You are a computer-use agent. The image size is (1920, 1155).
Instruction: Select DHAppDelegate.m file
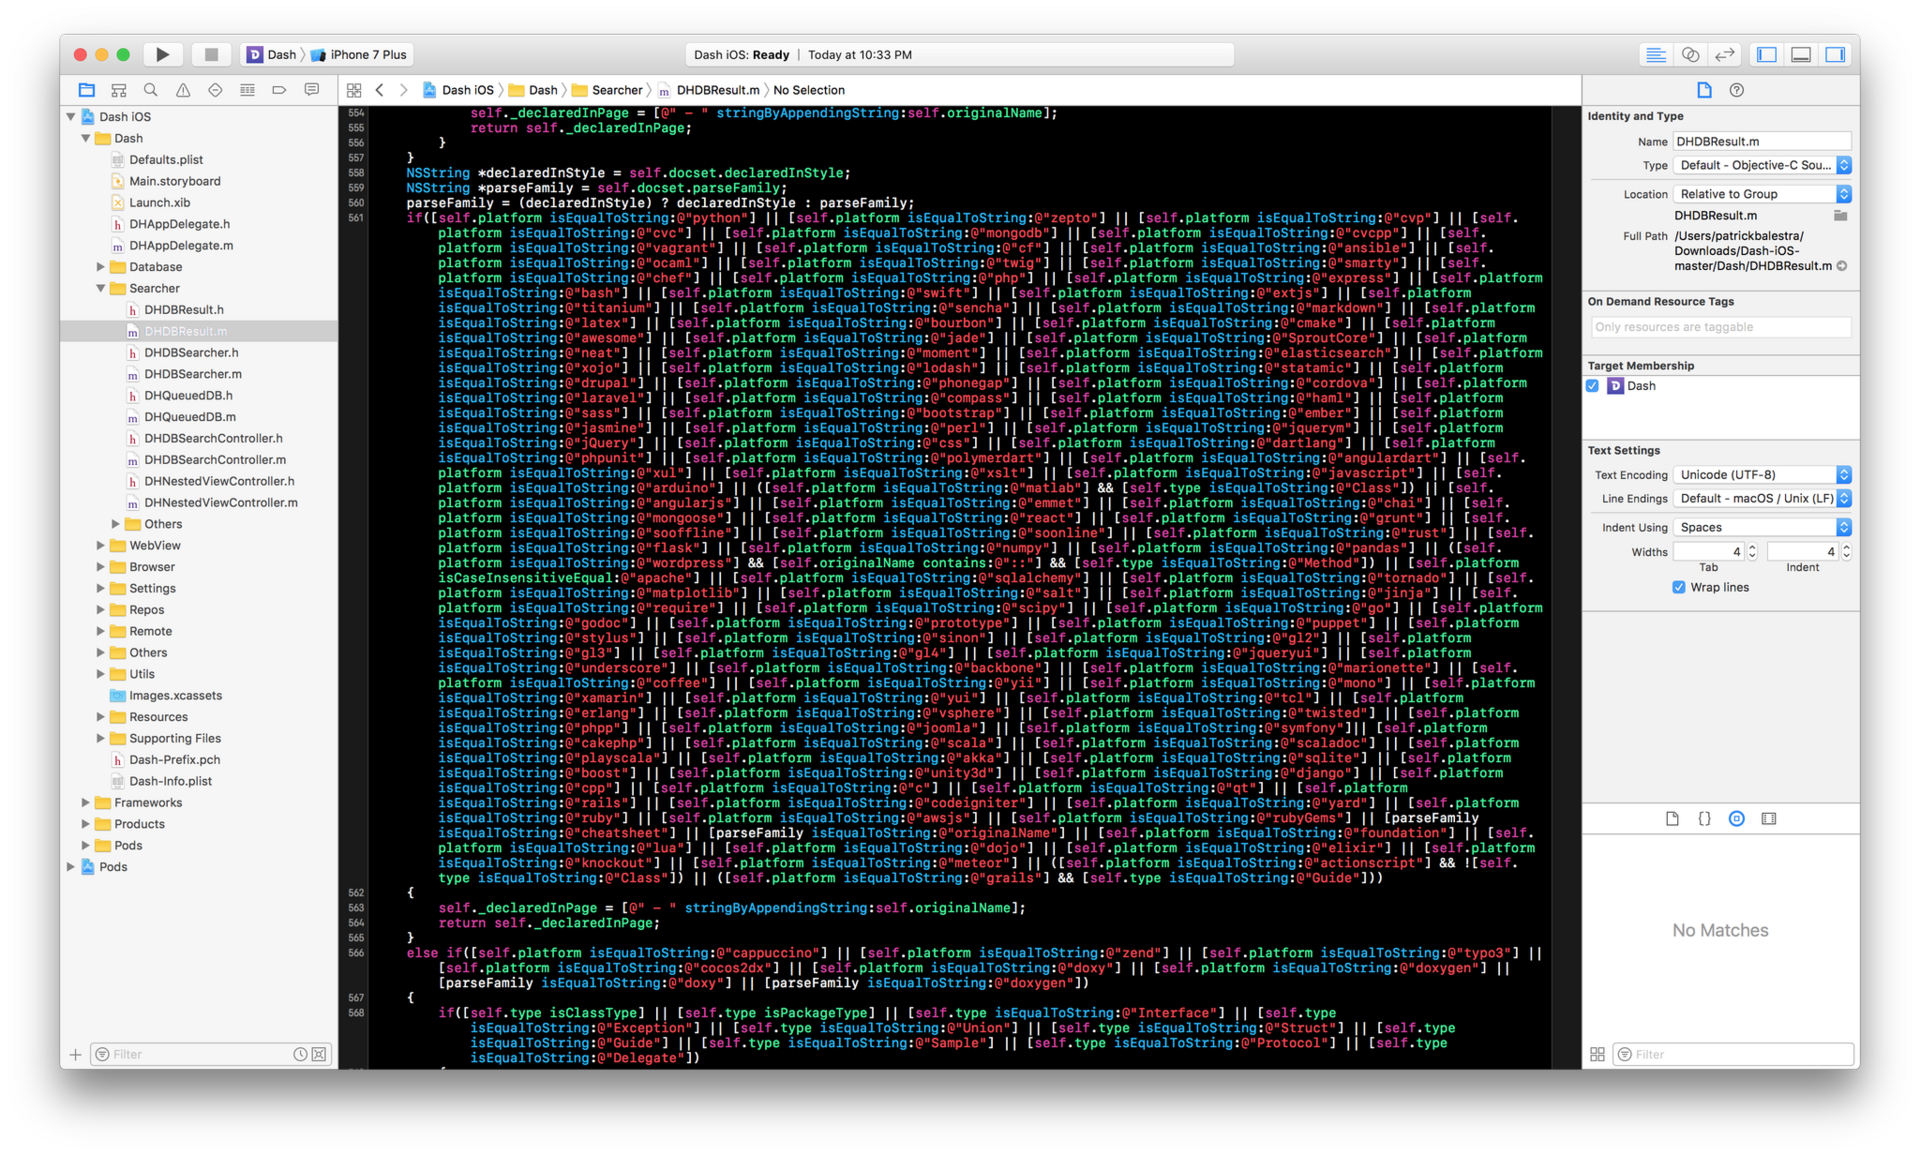tap(181, 245)
